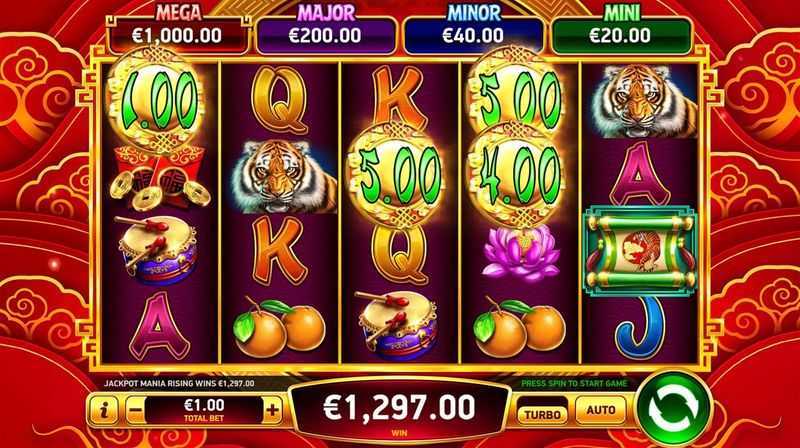This screenshot has width=800, height=448.
Task: Click the drum symbol on the first reel
Action: tap(158, 250)
